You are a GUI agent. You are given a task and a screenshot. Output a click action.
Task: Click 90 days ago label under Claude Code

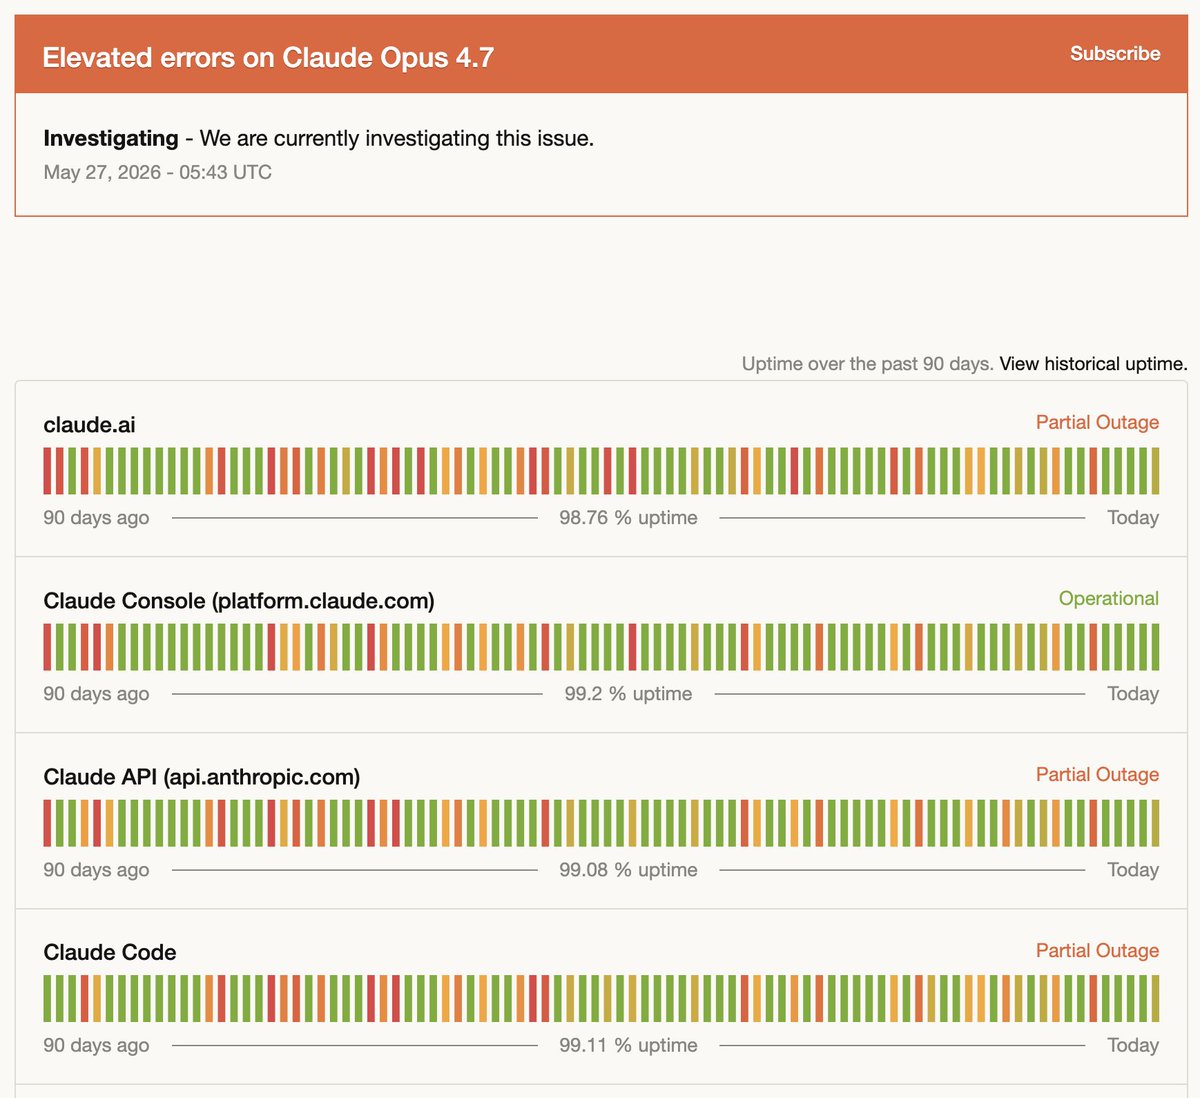coord(96,1045)
